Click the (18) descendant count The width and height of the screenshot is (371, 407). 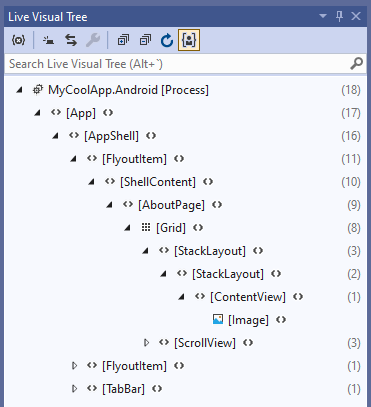click(x=351, y=90)
